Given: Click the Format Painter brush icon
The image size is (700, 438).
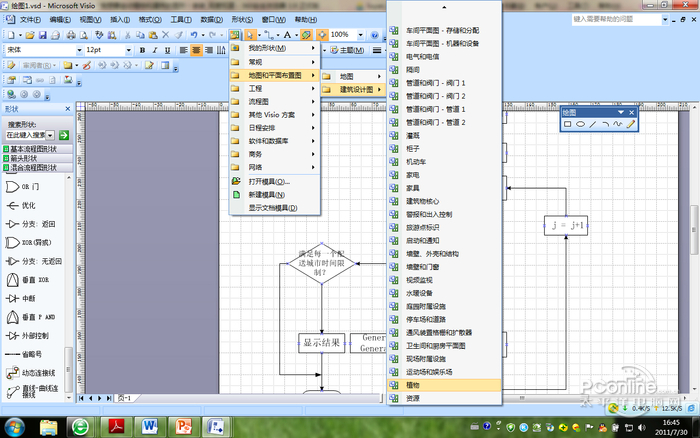Looking at the screenshot, I should coord(179,35).
